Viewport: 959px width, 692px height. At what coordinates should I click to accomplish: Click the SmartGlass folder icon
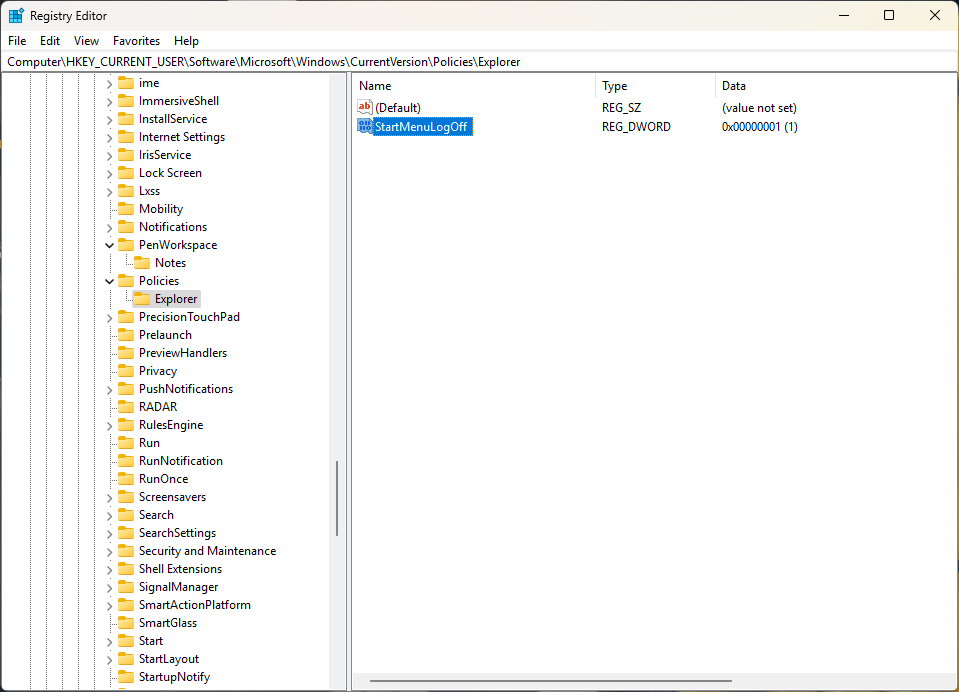[x=128, y=622]
